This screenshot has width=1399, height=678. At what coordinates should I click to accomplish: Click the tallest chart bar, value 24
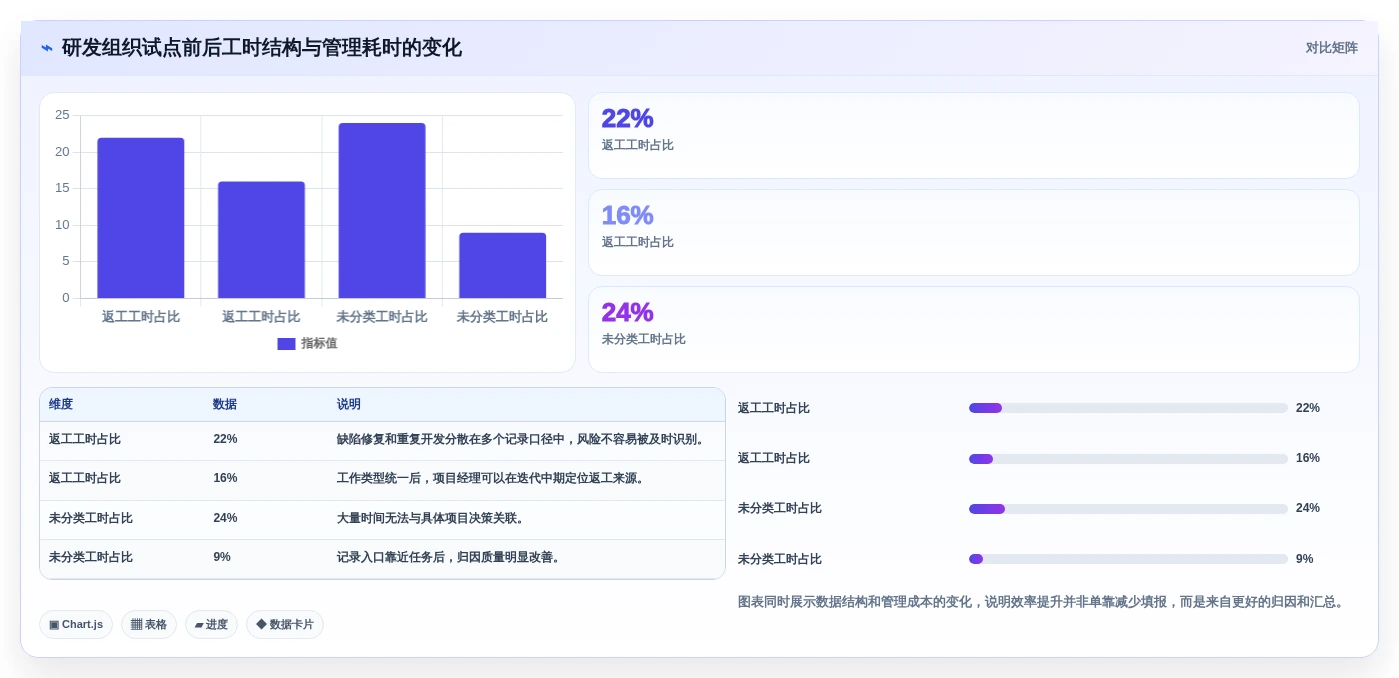pos(382,211)
